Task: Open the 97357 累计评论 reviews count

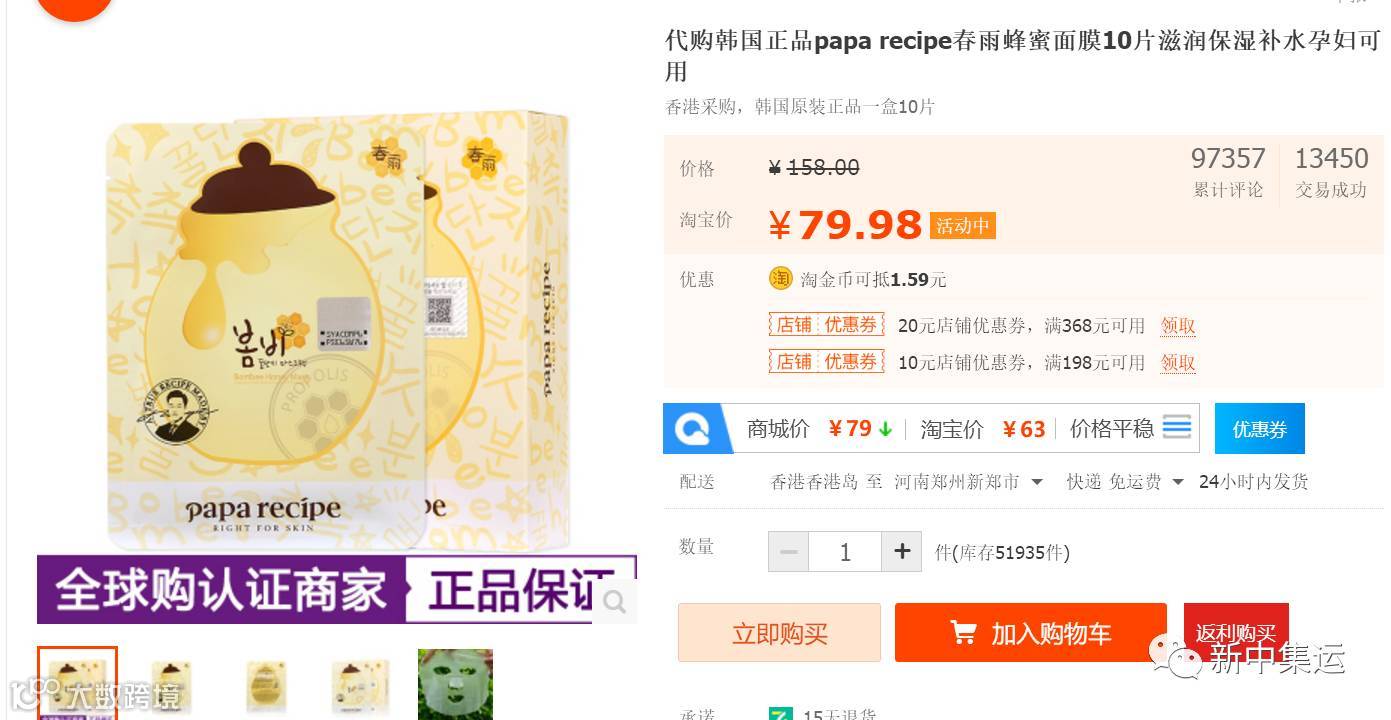Action: point(1228,172)
